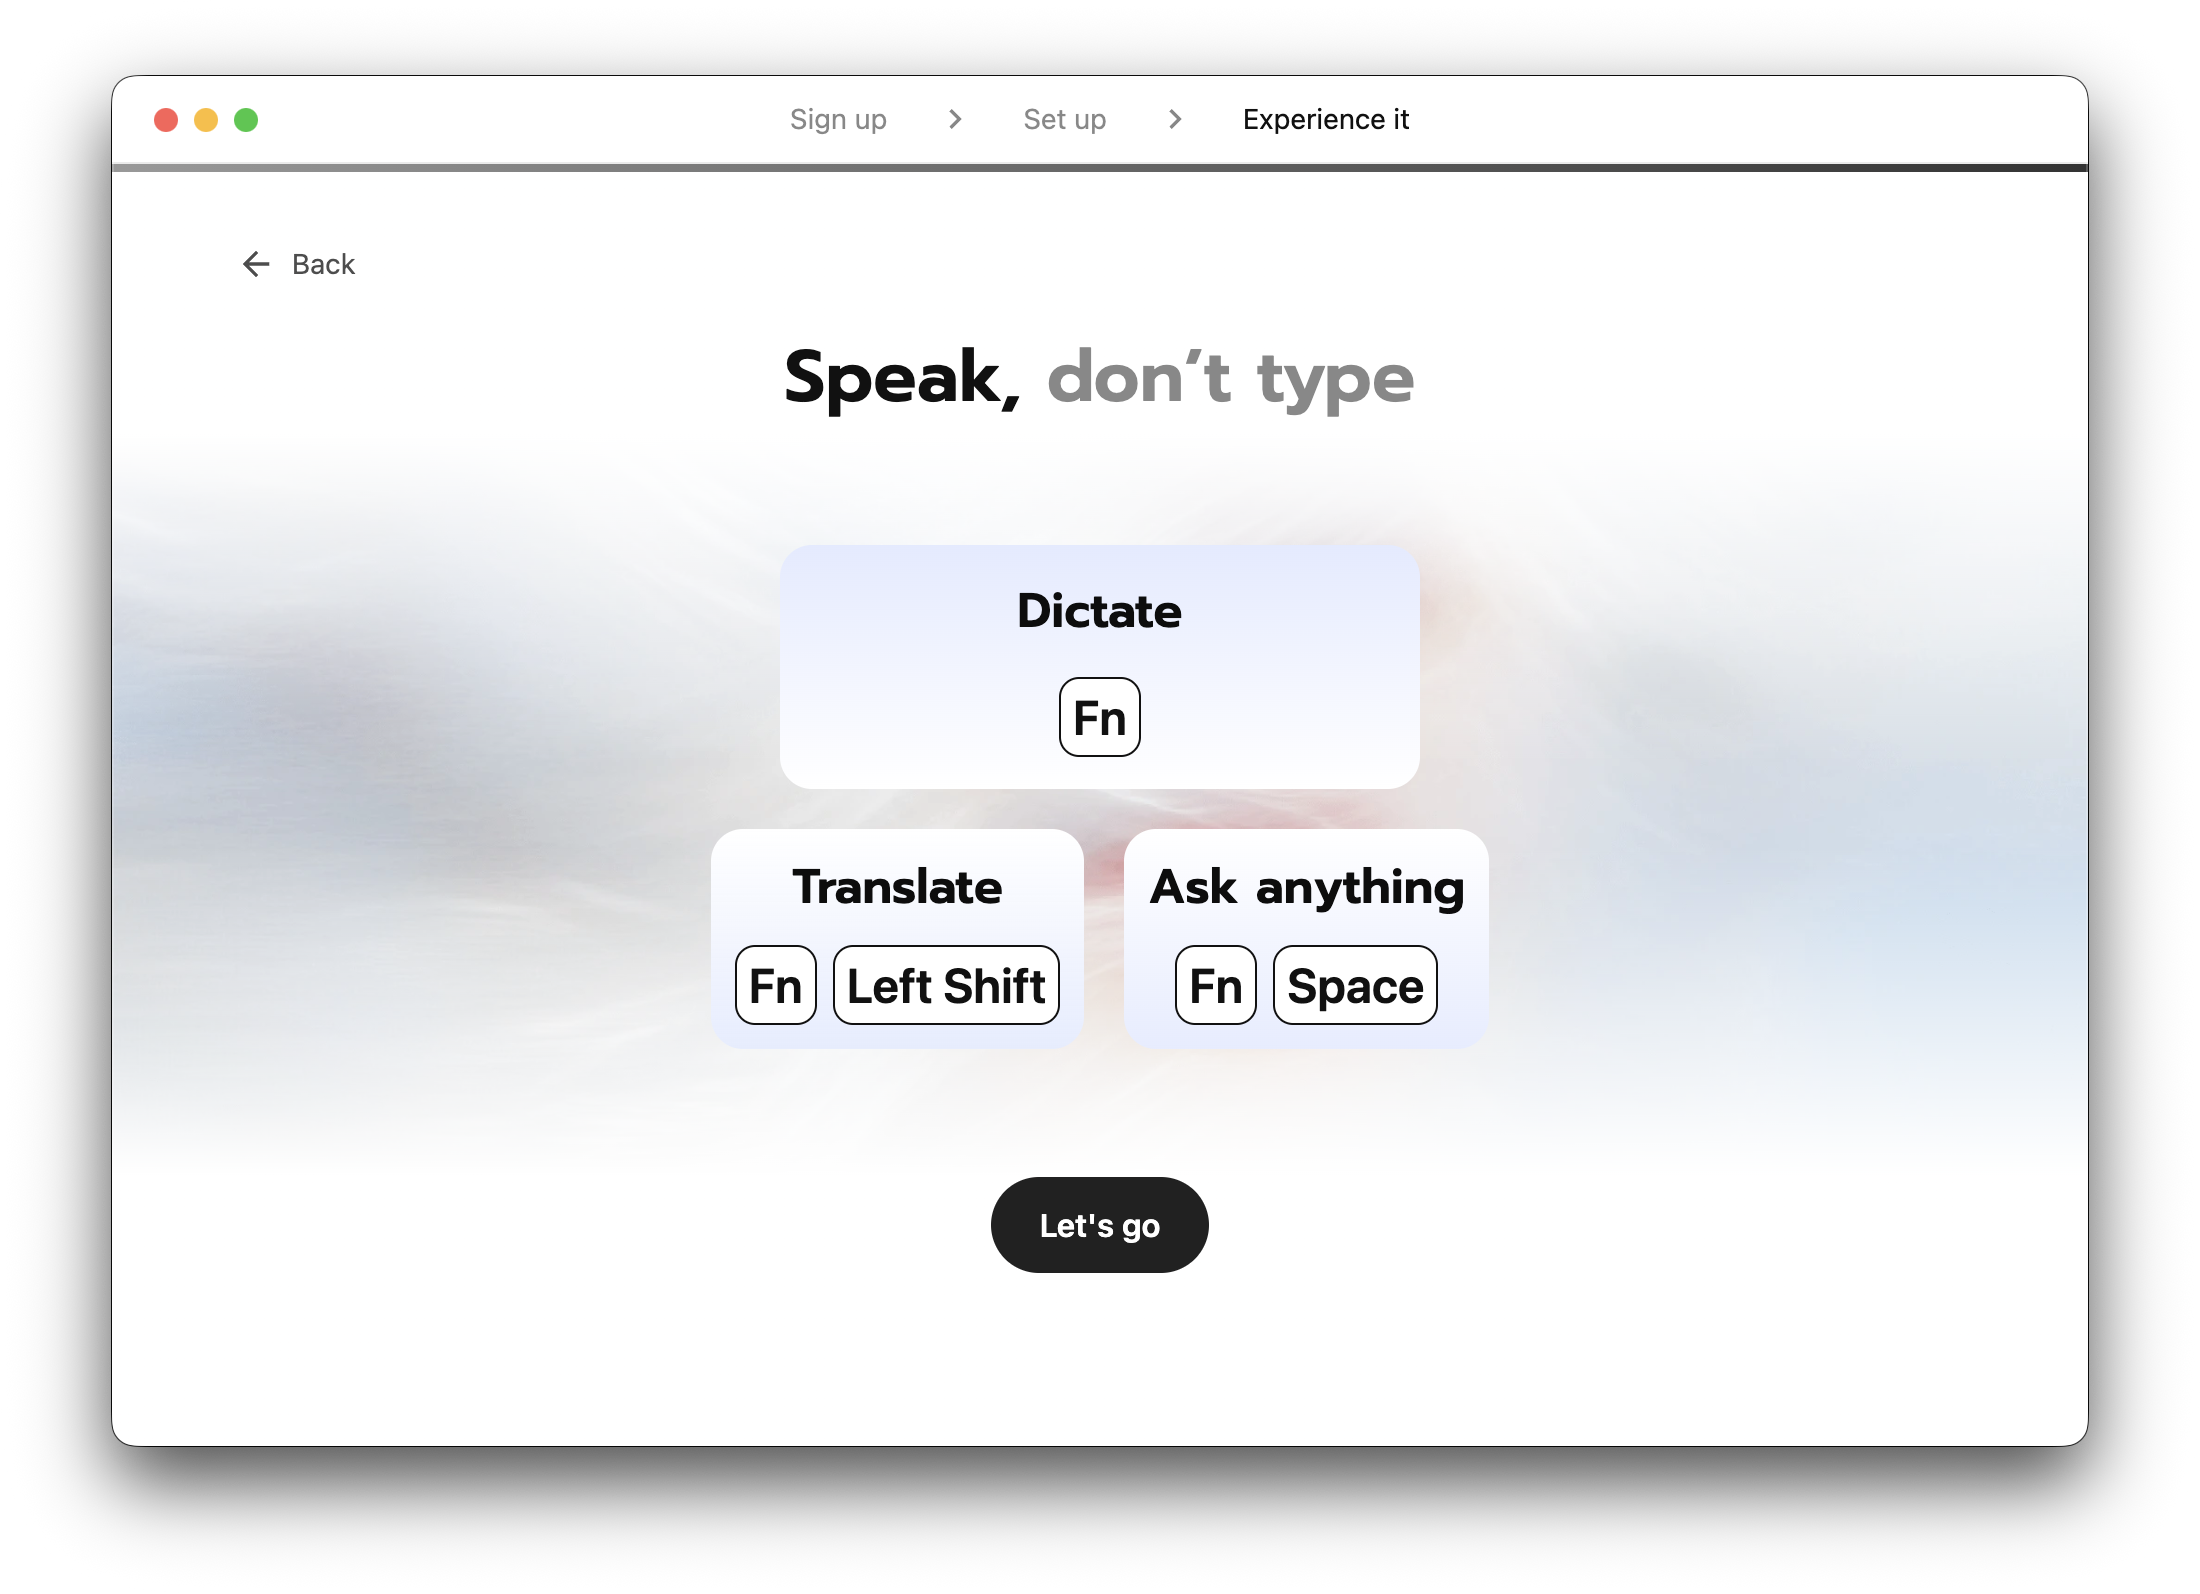Select the Ask anything card title
Screen dimensions: 2200x1594
[1306, 887]
